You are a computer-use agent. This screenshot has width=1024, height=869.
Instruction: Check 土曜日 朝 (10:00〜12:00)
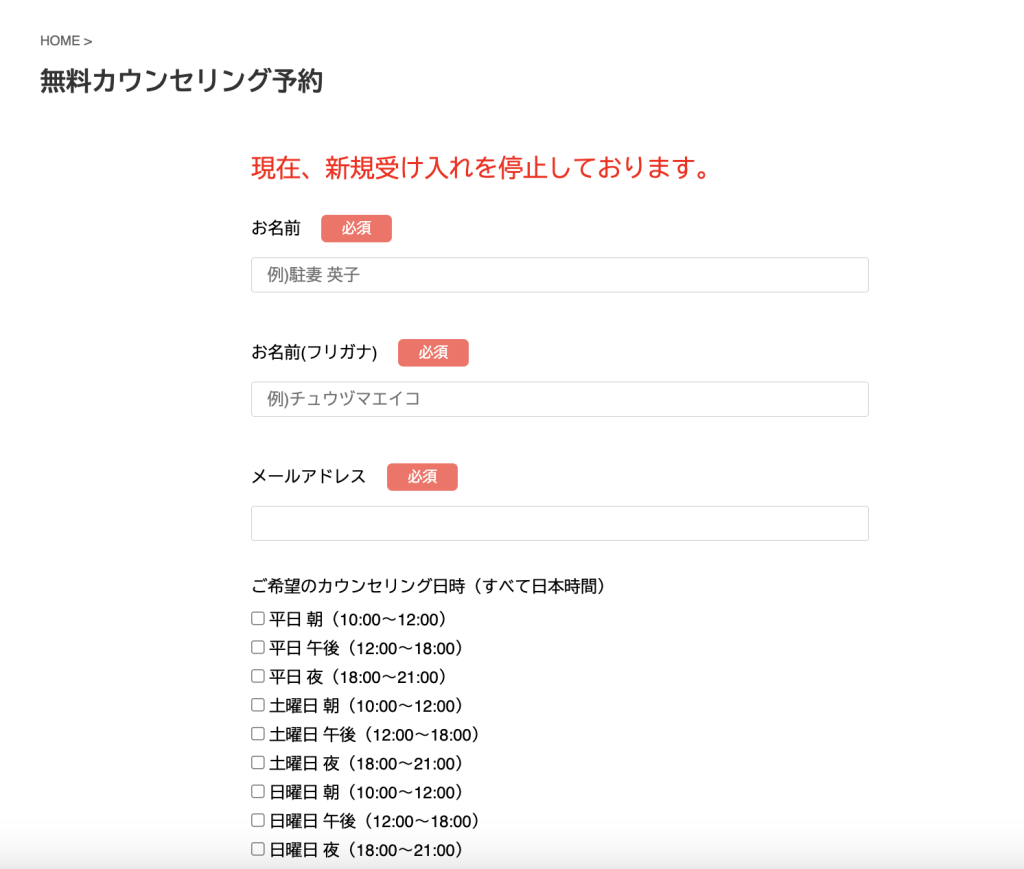257,704
